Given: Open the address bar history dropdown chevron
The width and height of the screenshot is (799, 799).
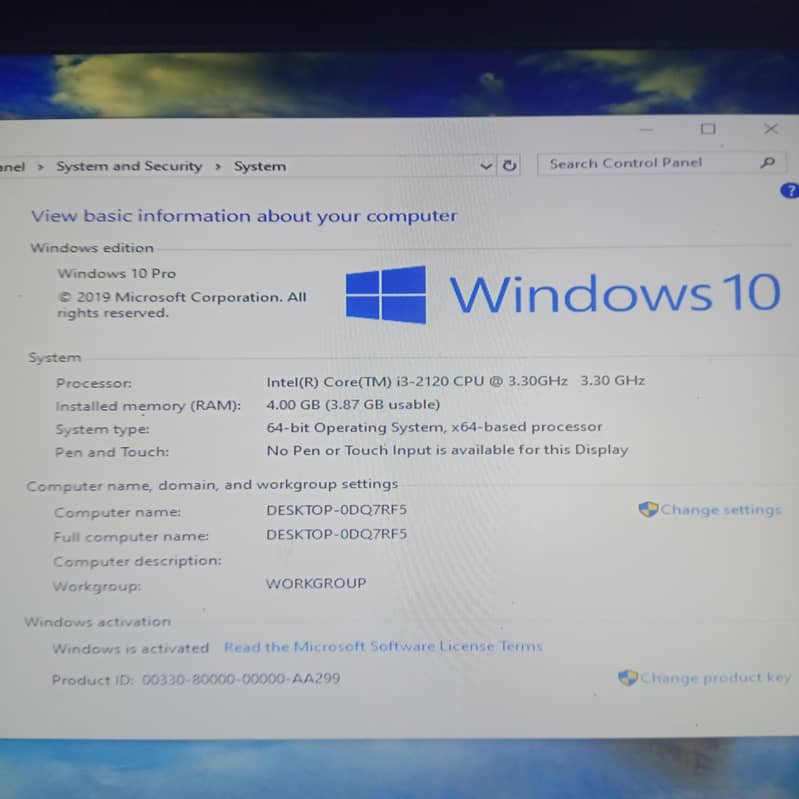Looking at the screenshot, I should tap(486, 166).
